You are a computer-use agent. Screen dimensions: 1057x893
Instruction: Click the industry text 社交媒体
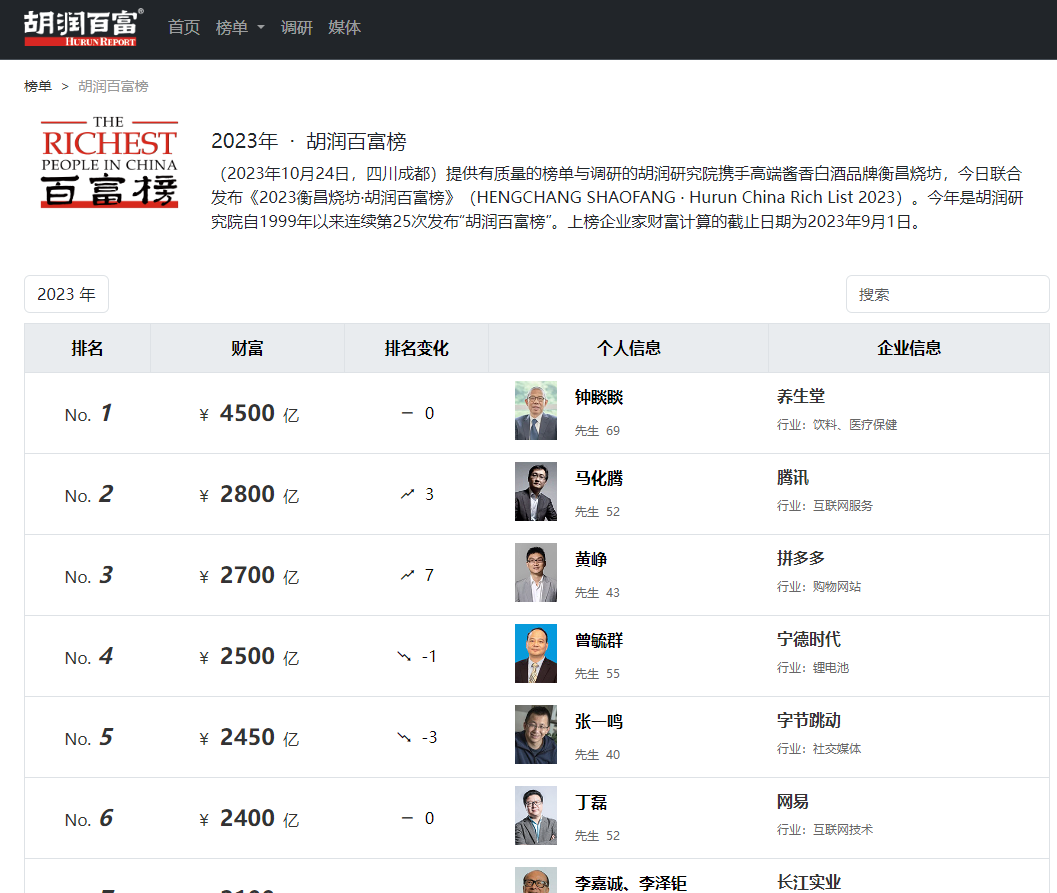(837, 748)
